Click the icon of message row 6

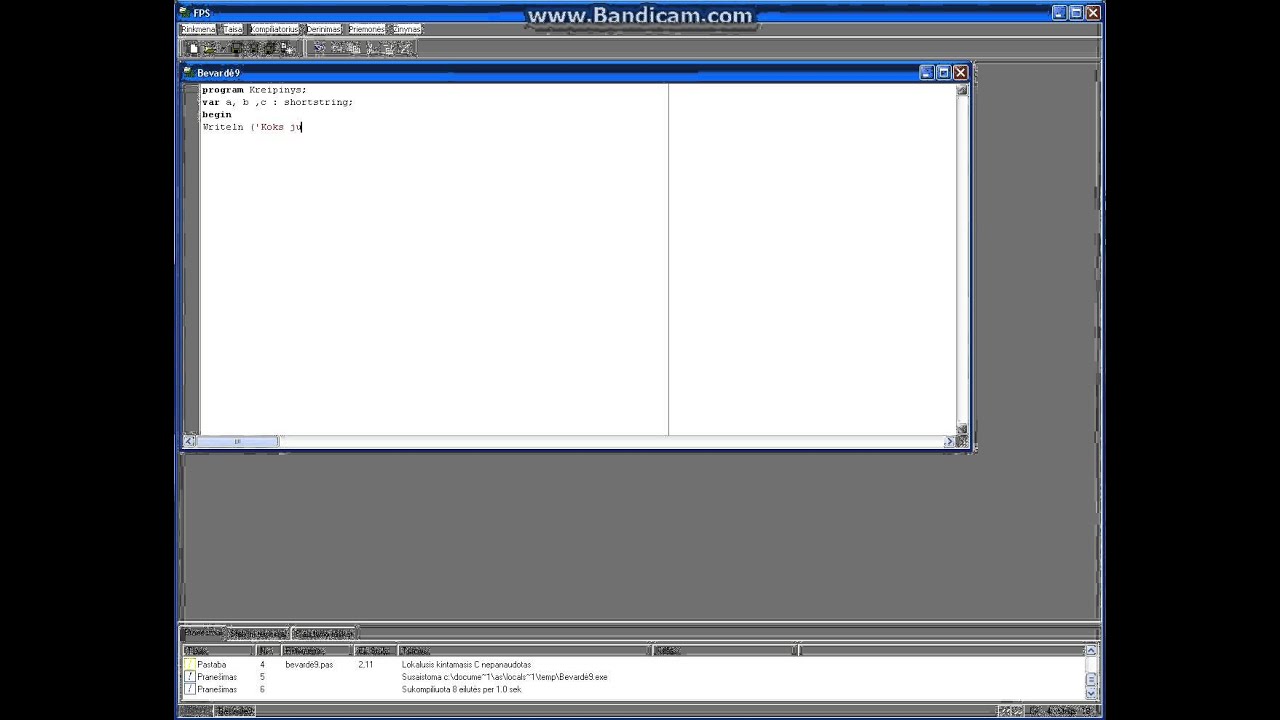click(190, 689)
